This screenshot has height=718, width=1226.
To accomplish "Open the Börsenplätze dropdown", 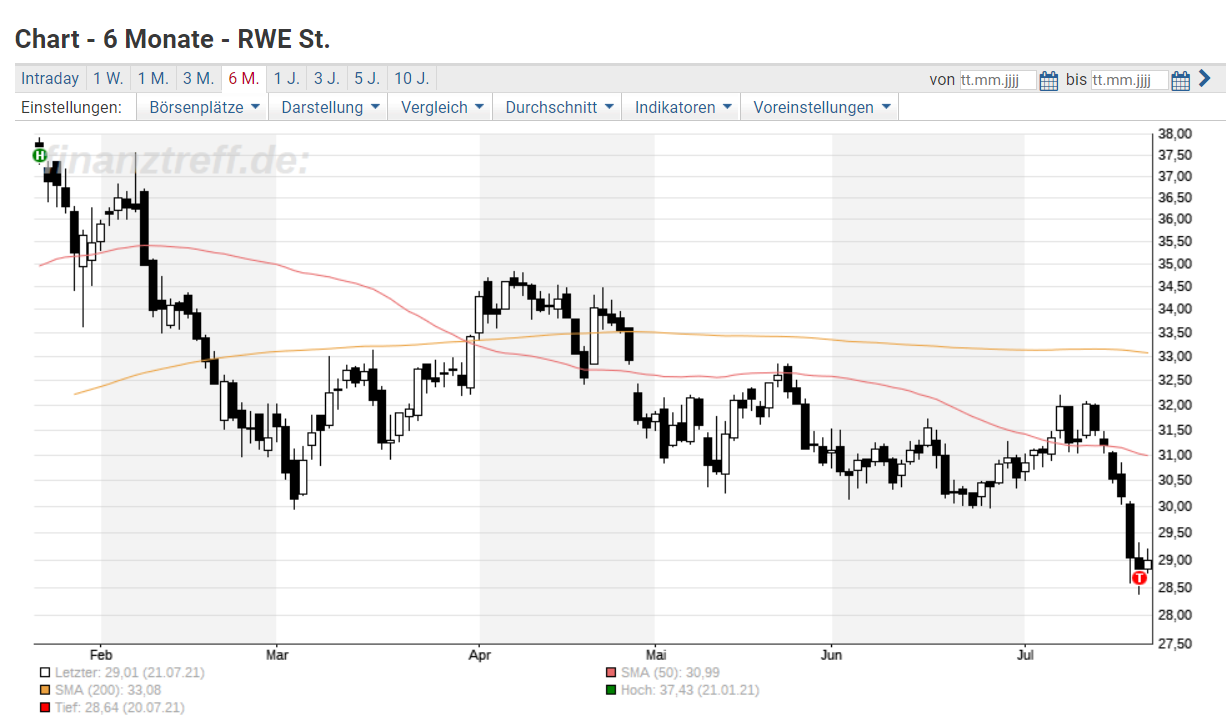I will pyautogui.click(x=204, y=107).
